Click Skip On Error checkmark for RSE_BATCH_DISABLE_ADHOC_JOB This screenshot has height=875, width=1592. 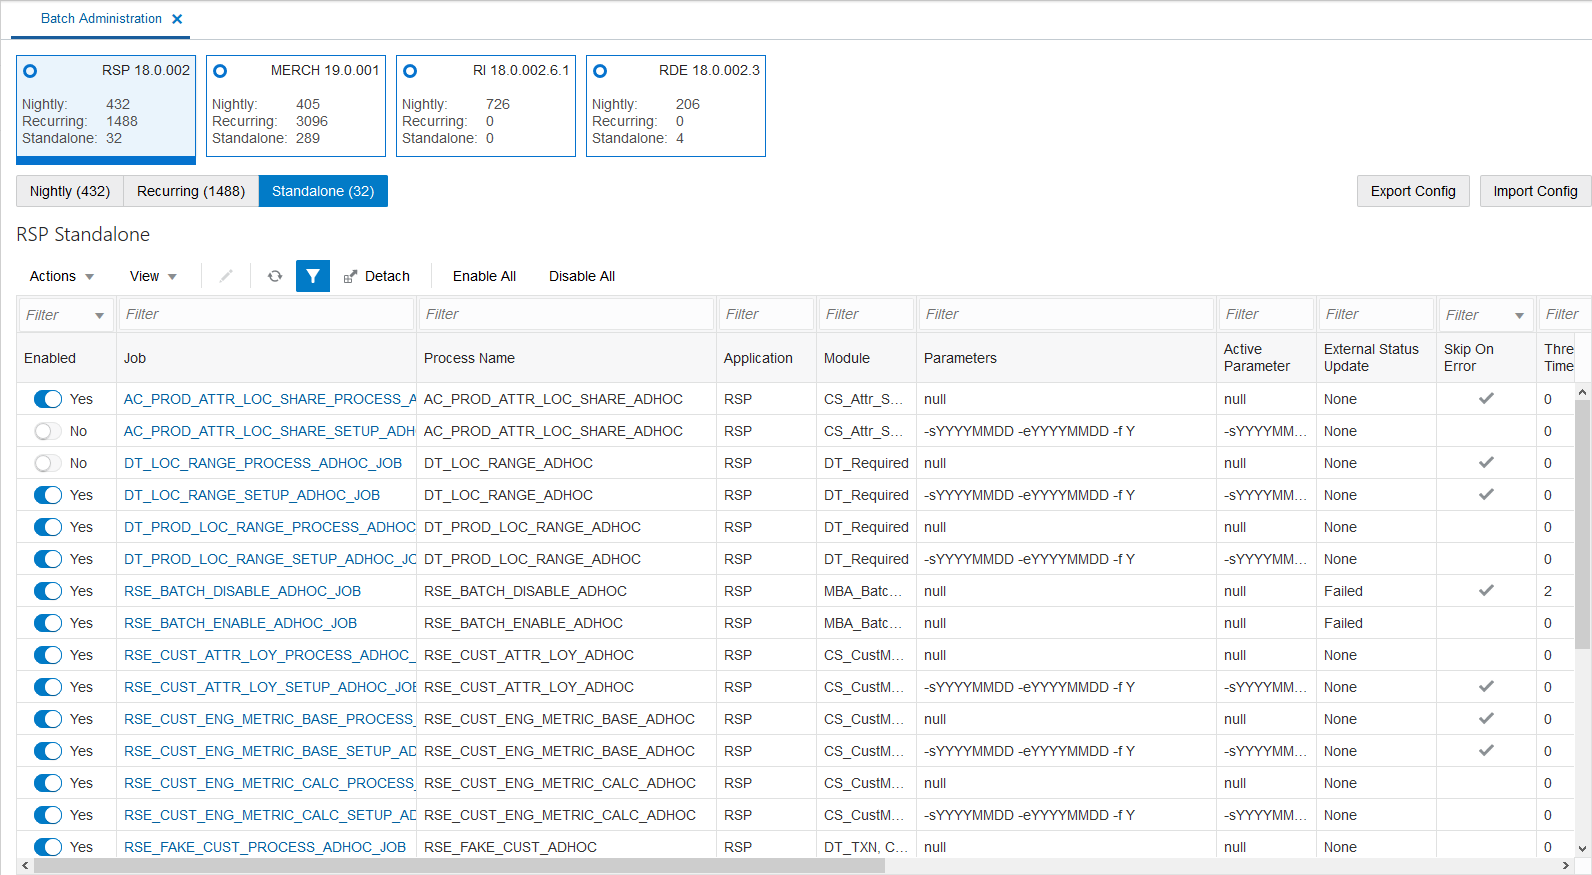[1486, 590]
